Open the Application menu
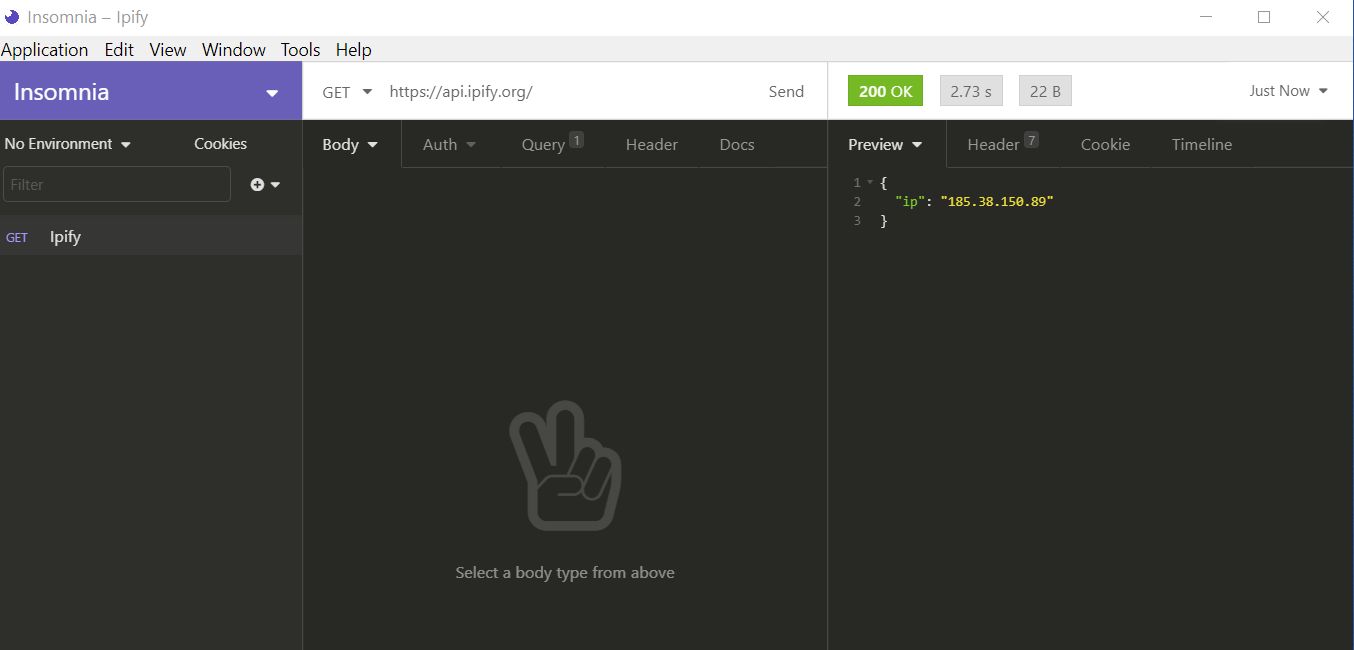This screenshot has width=1354, height=650. pyautogui.click(x=45, y=50)
